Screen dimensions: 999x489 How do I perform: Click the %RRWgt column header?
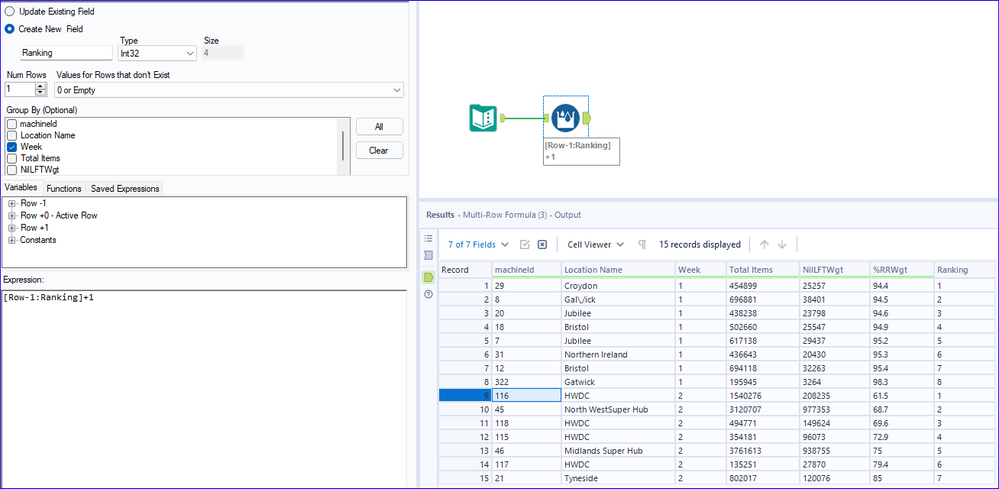(x=901, y=270)
